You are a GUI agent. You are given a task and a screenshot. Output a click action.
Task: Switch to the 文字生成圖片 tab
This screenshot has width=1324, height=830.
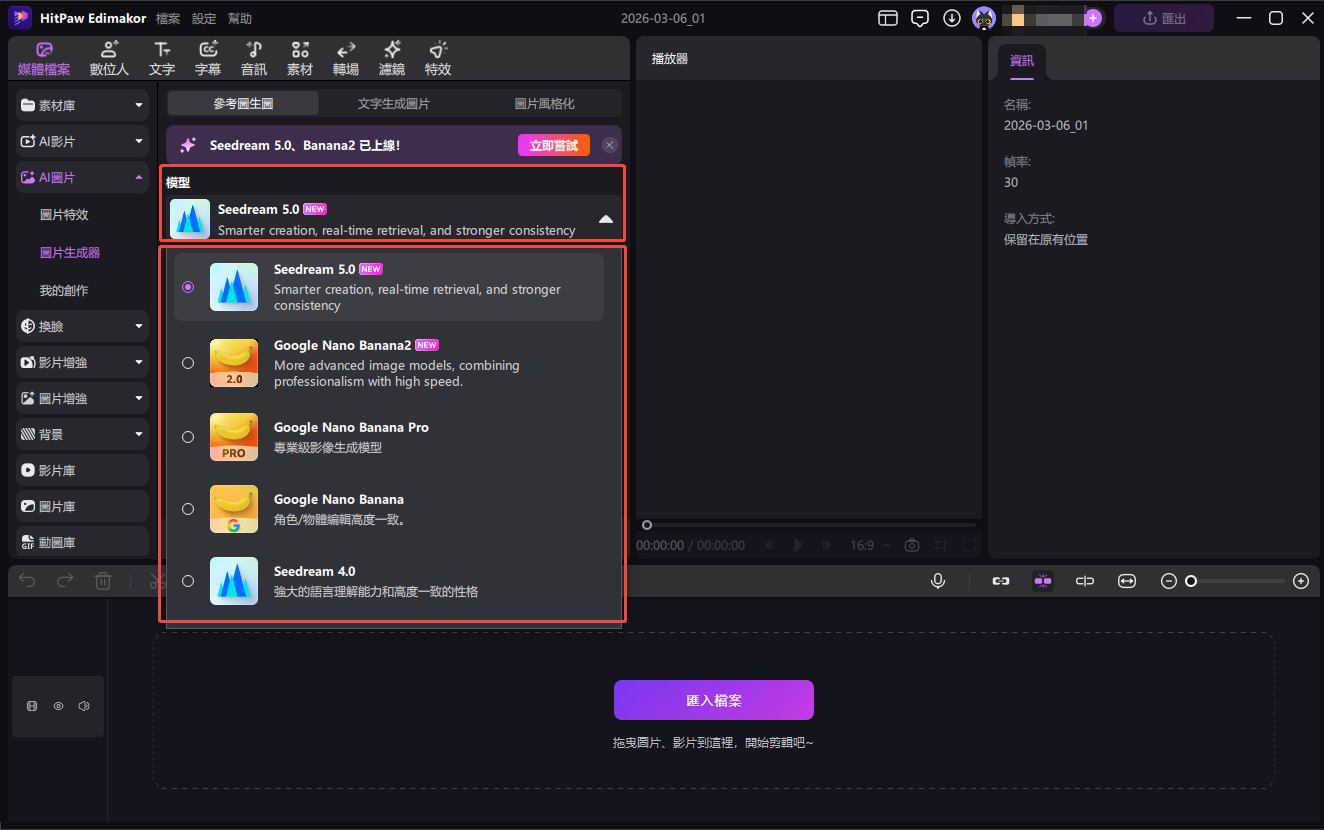(394, 104)
